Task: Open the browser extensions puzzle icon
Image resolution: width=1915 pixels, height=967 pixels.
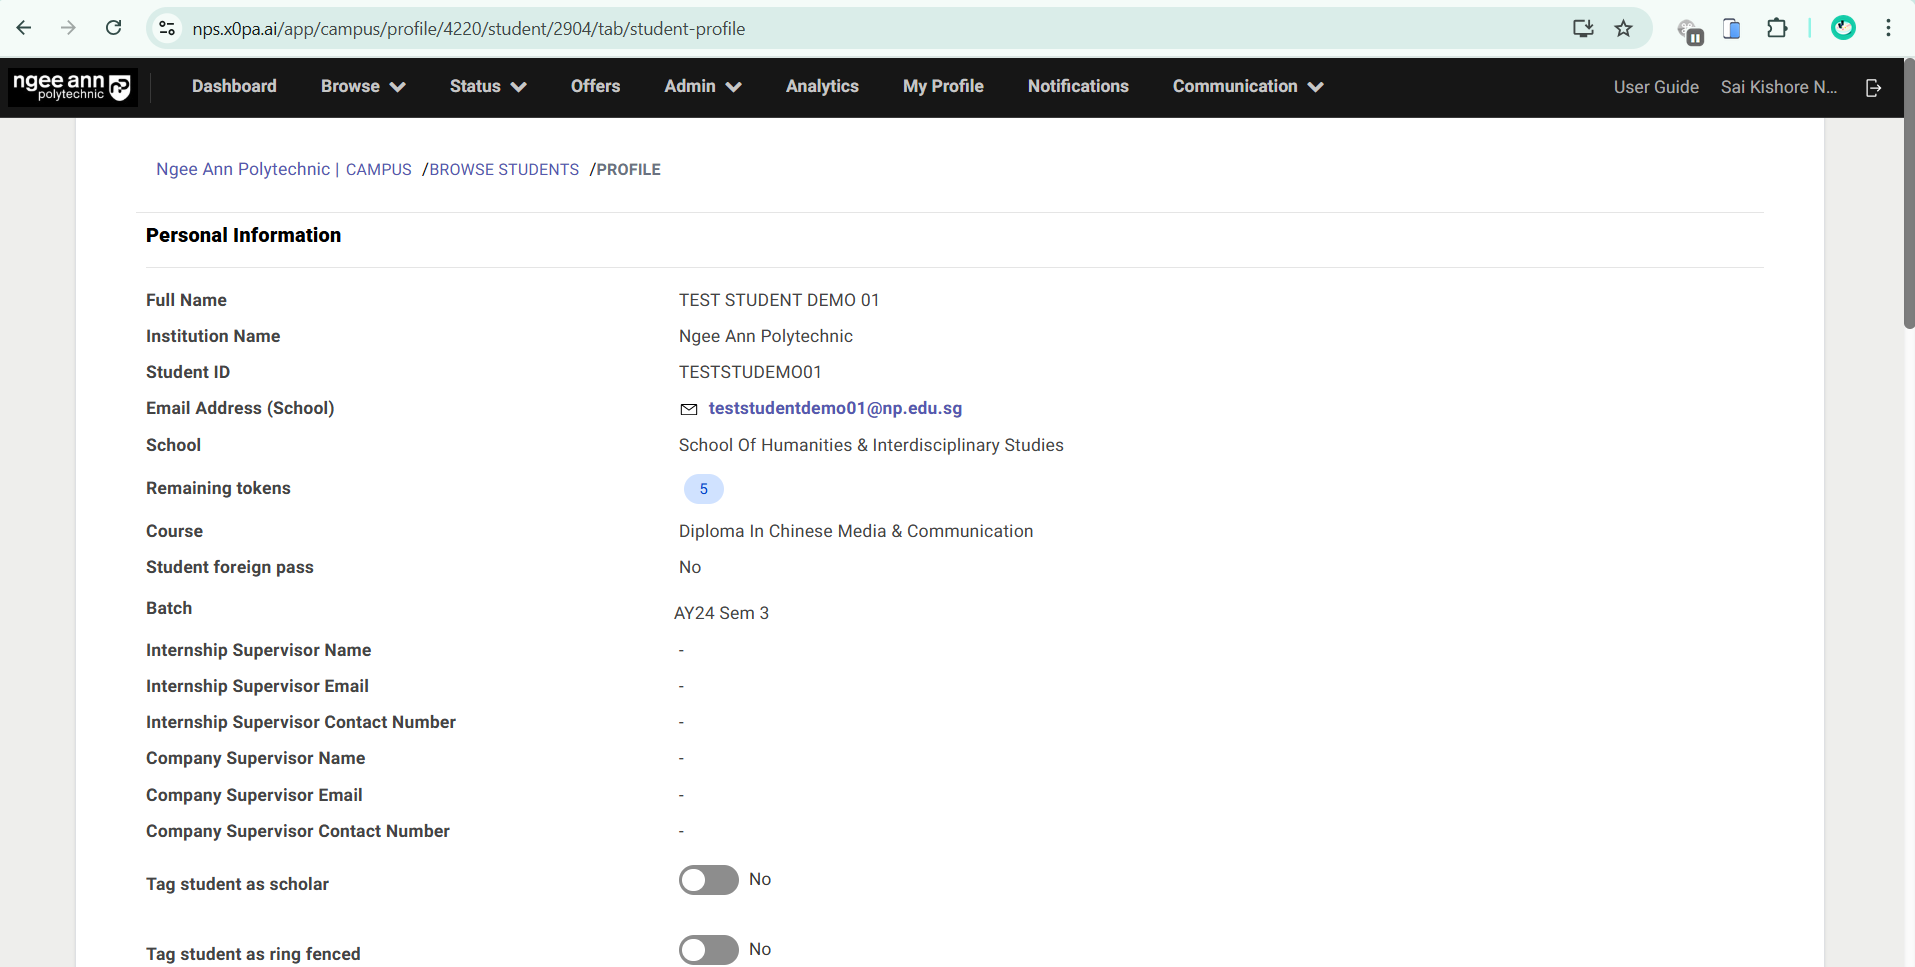Action: point(1777,28)
